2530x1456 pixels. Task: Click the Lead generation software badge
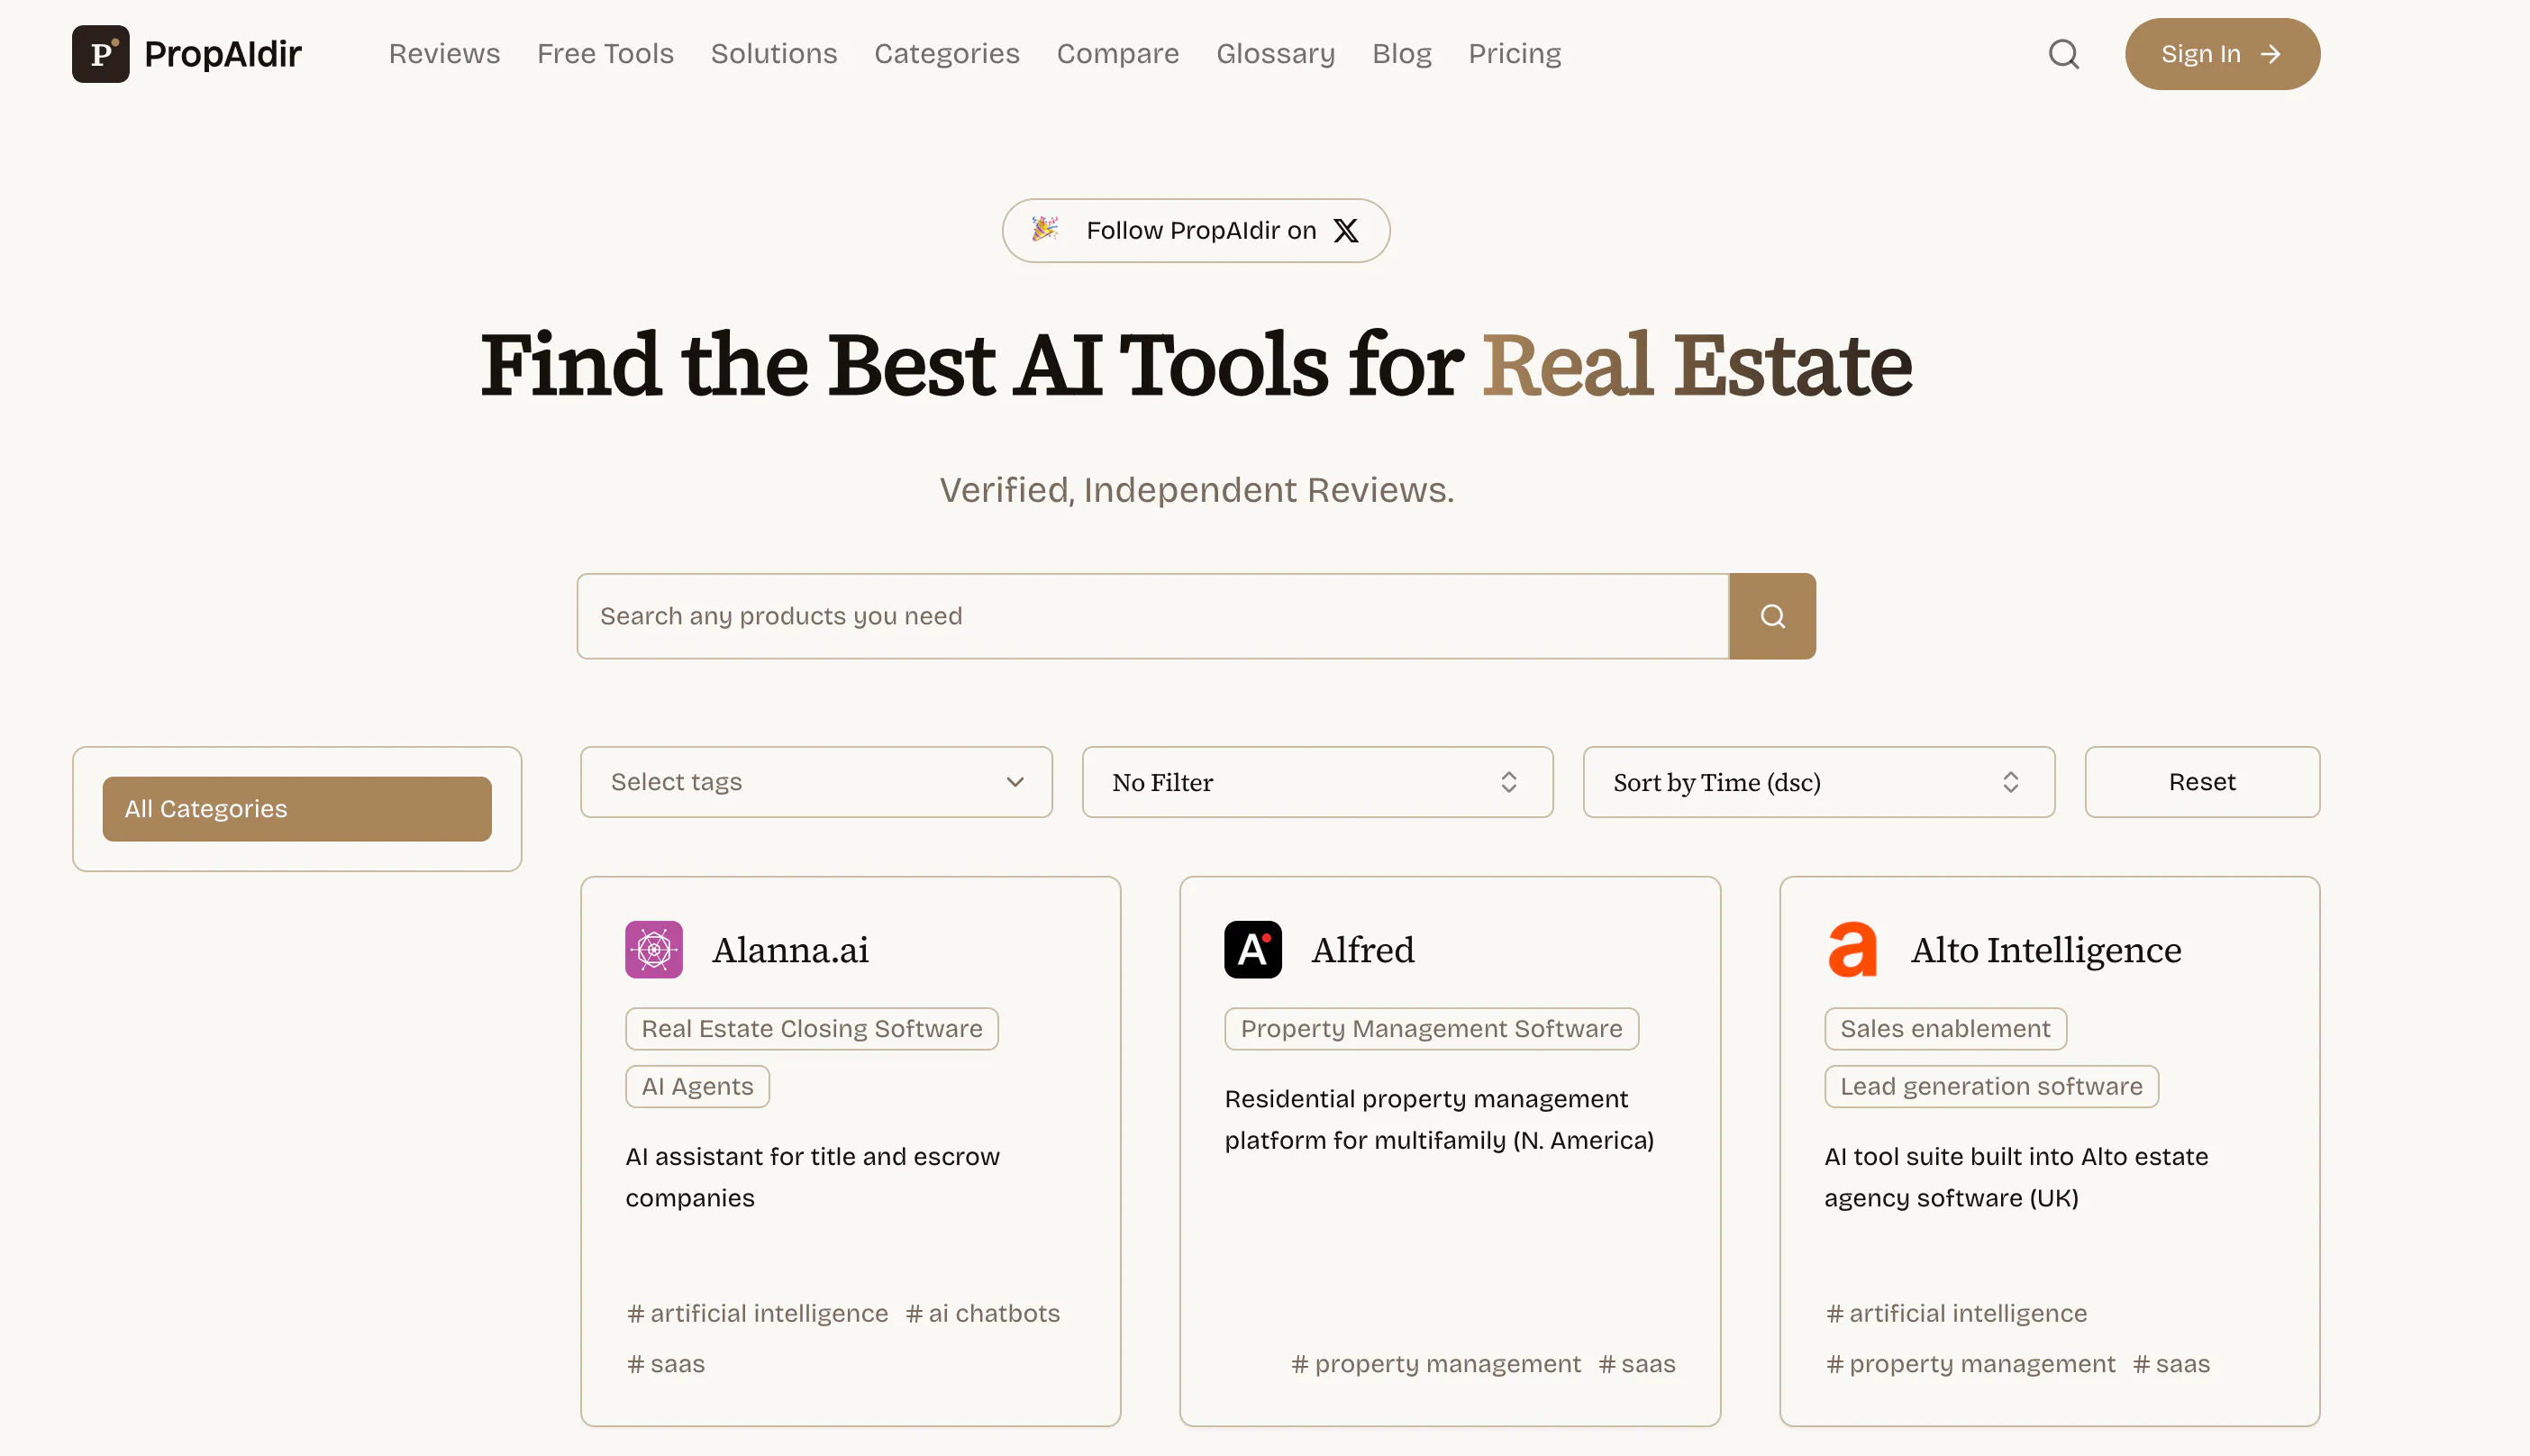pyautogui.click(x=1991, y=1087)
